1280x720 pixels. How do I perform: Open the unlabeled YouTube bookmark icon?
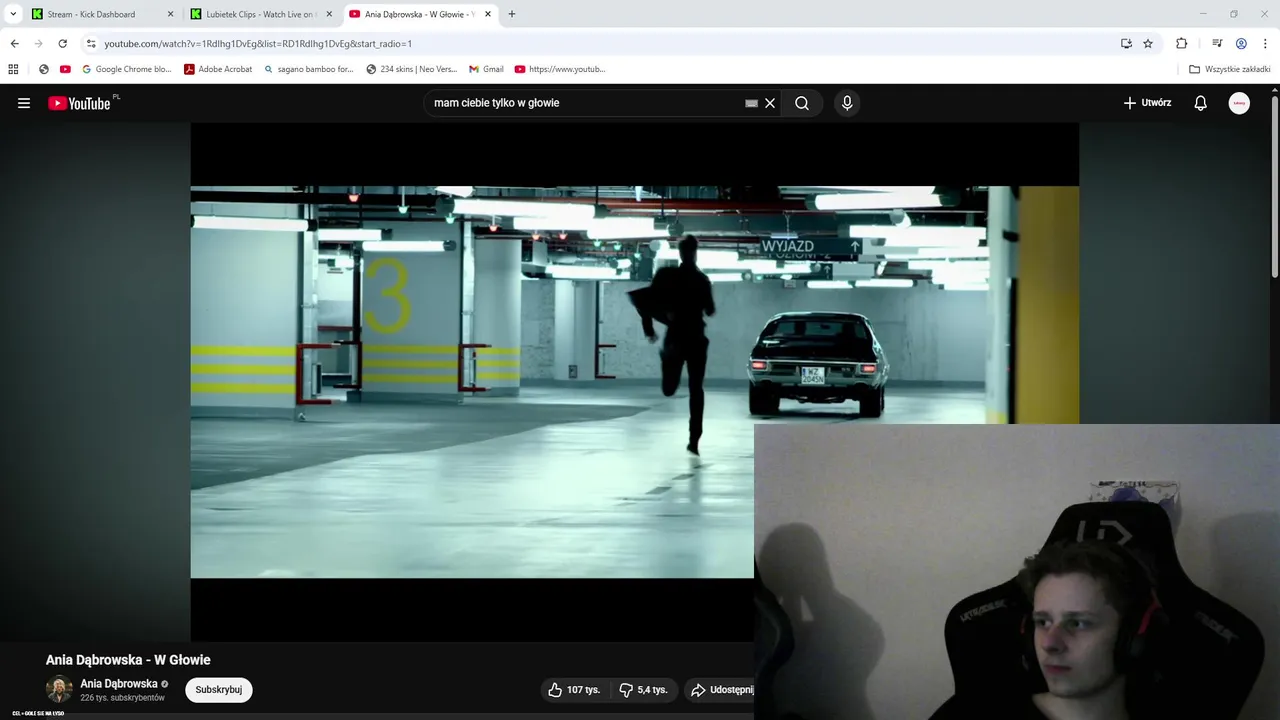(65, 69)
